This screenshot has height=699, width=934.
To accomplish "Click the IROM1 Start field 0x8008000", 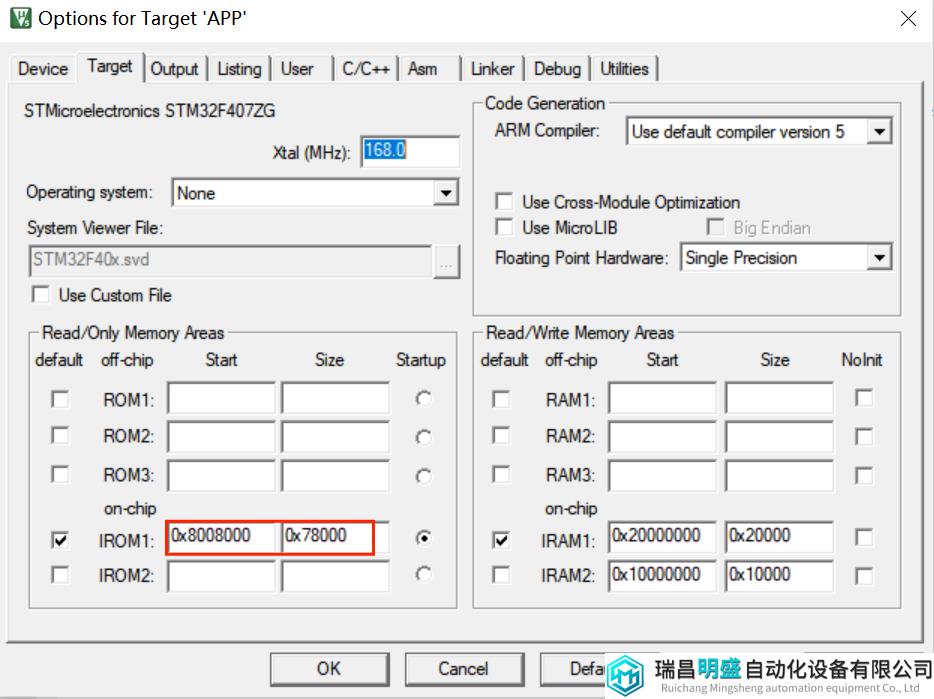I will point(222,536).
